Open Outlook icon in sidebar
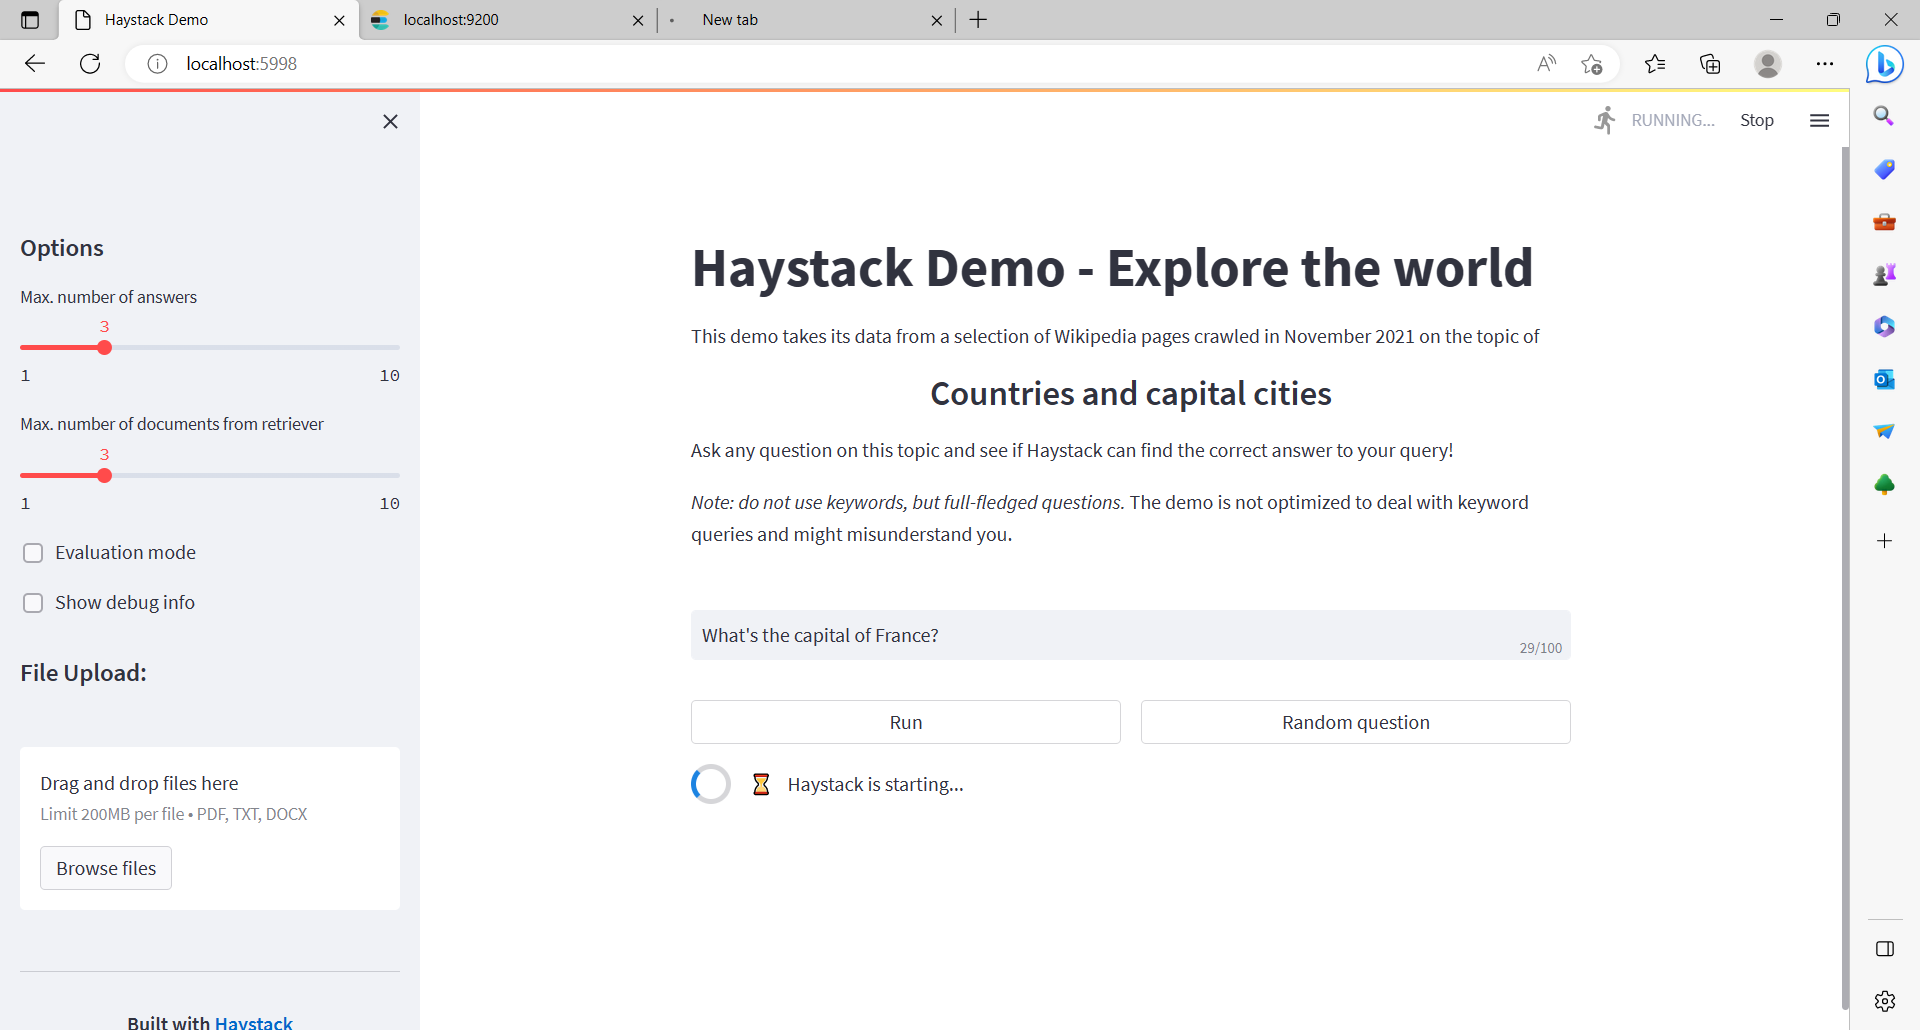1920x1030 pixels. 1884,379
